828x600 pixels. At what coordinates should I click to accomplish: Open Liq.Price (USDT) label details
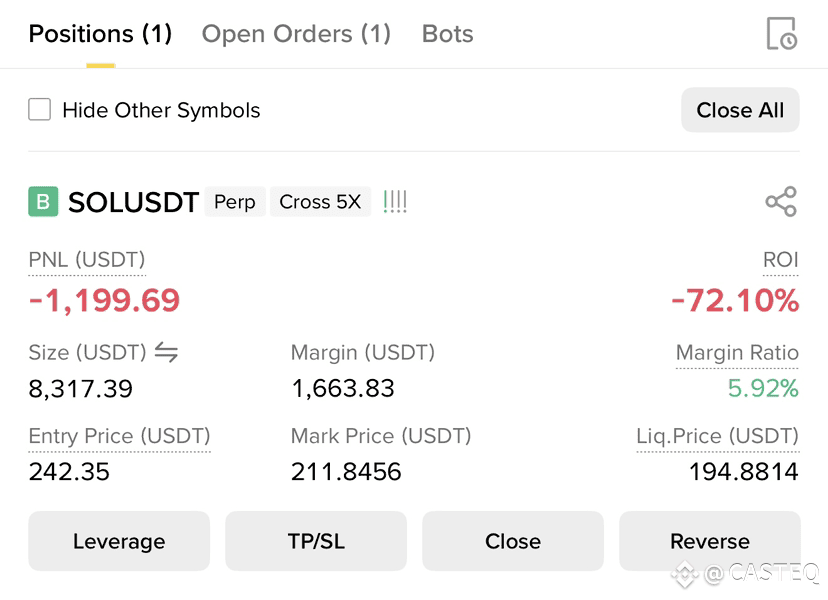coord(718,436)
